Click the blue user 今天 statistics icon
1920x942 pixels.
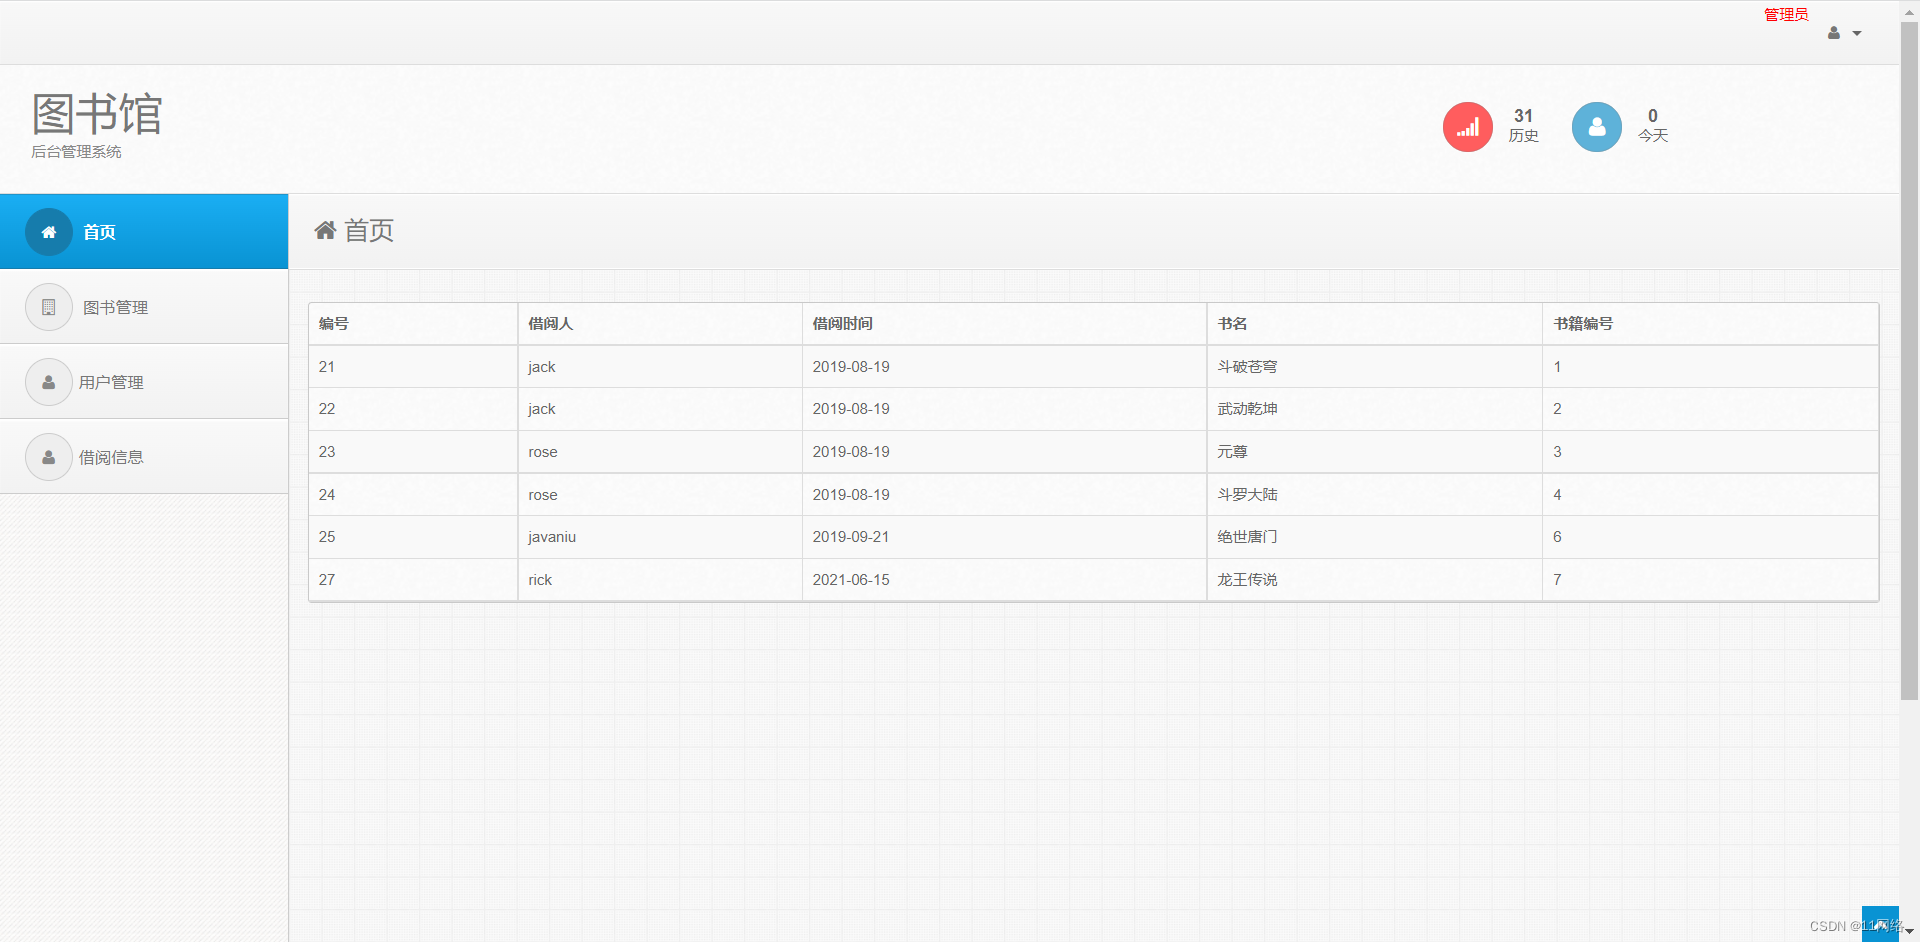[1597, 127]
